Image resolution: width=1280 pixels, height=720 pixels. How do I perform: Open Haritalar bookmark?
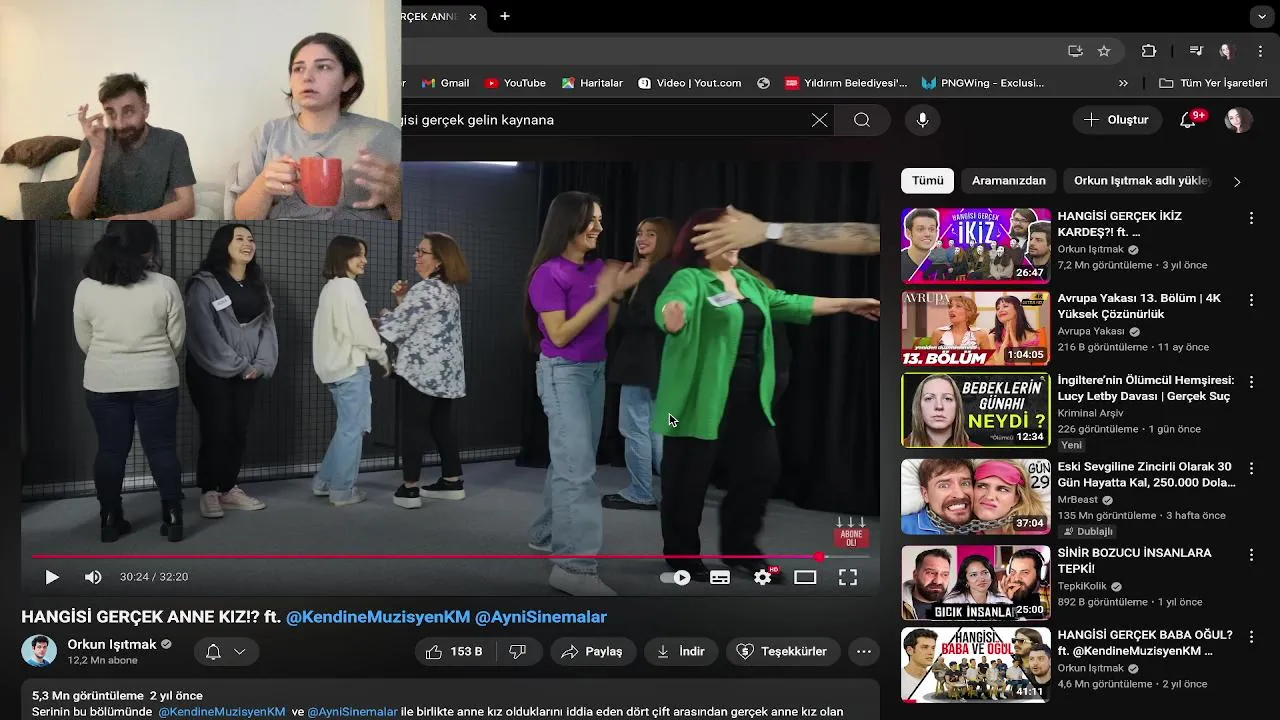[x=592, y=83]
